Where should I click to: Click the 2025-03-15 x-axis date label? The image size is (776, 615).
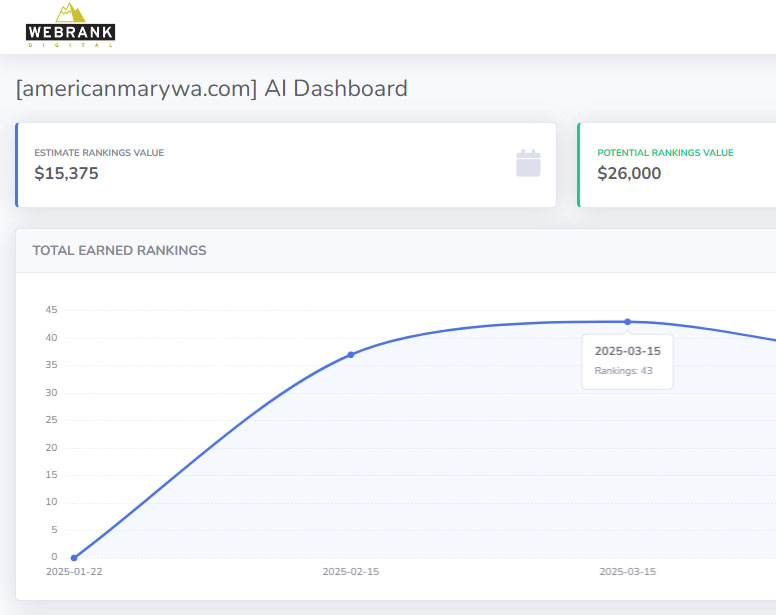pos(627,572)
